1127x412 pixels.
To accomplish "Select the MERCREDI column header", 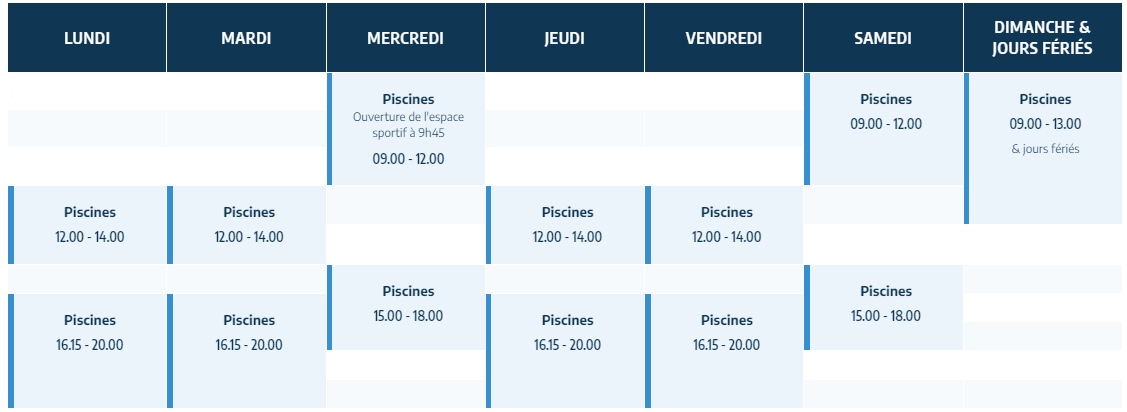I will (405, 37).
